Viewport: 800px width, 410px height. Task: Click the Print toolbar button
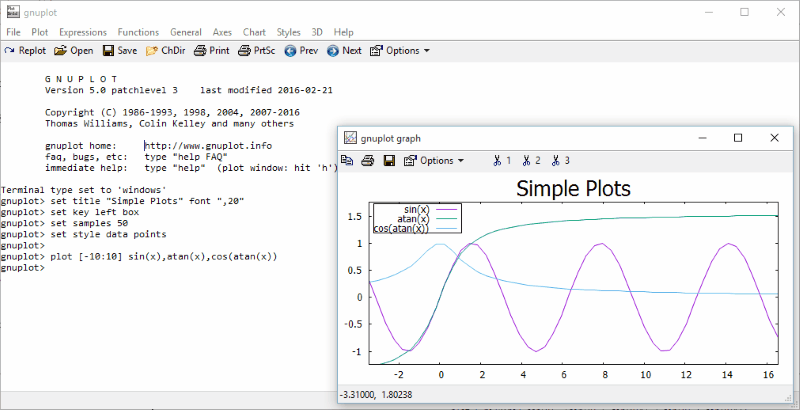211,50
